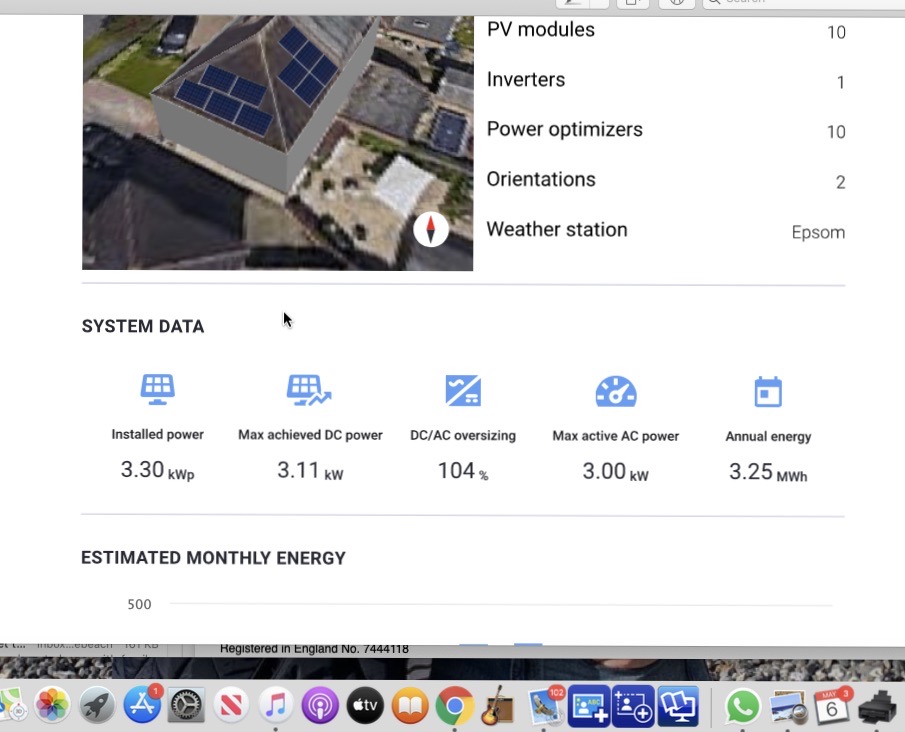Open the Mail app with 102 badge
Image resolution: width=905 pixels, height=732 pixels.
(544, 705)
